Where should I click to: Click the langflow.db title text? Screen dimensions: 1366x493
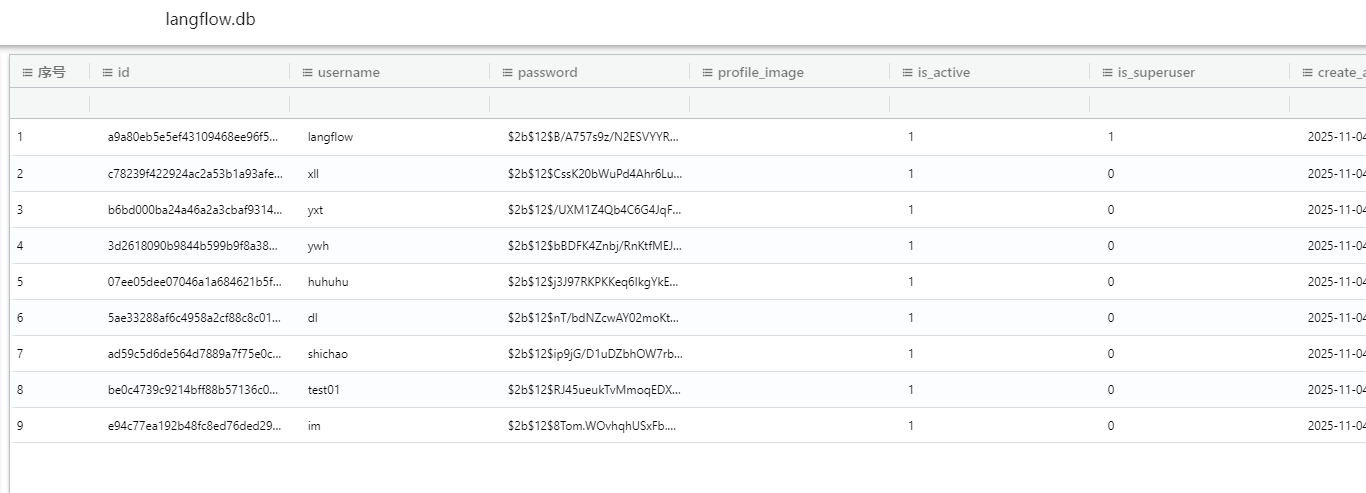[210, 20]
